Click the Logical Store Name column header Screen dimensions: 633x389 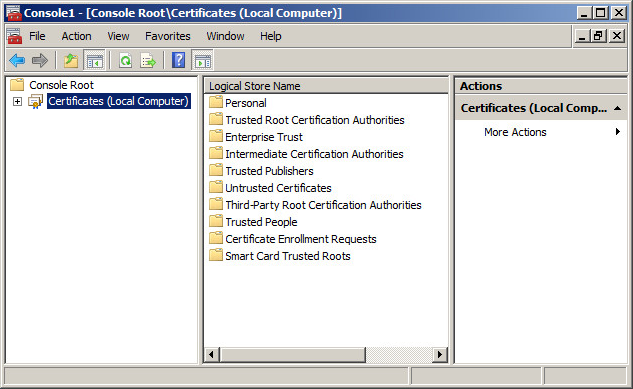326,86
